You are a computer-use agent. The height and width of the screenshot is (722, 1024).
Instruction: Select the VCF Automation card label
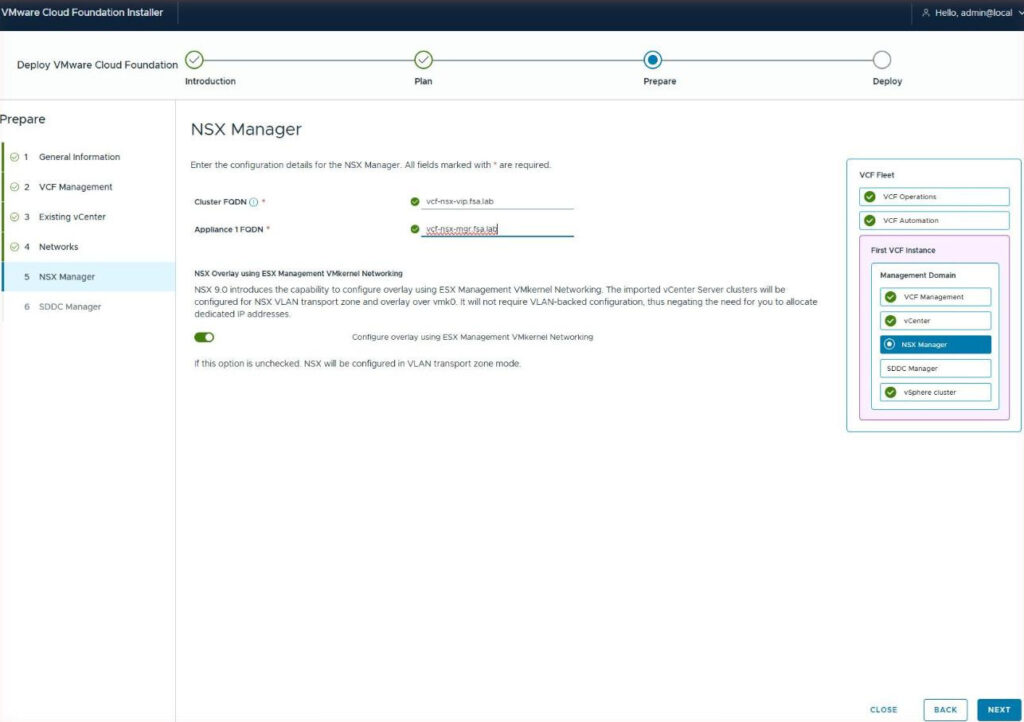[x=911, y=221]
